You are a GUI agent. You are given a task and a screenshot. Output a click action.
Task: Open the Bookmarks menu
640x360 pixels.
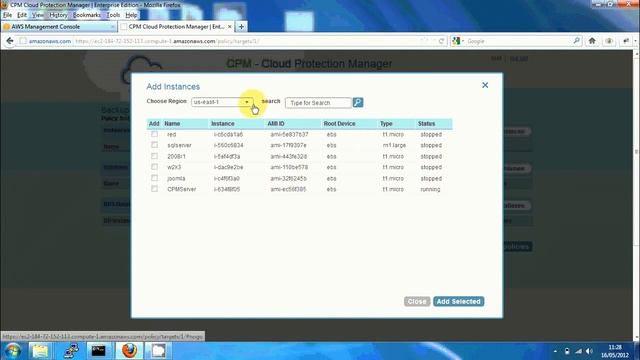[x=87, y=15]
